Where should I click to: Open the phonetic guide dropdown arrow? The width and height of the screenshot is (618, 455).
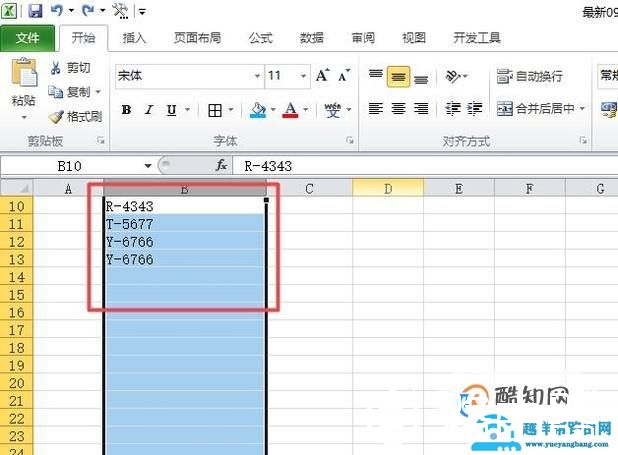click(349, 110)
